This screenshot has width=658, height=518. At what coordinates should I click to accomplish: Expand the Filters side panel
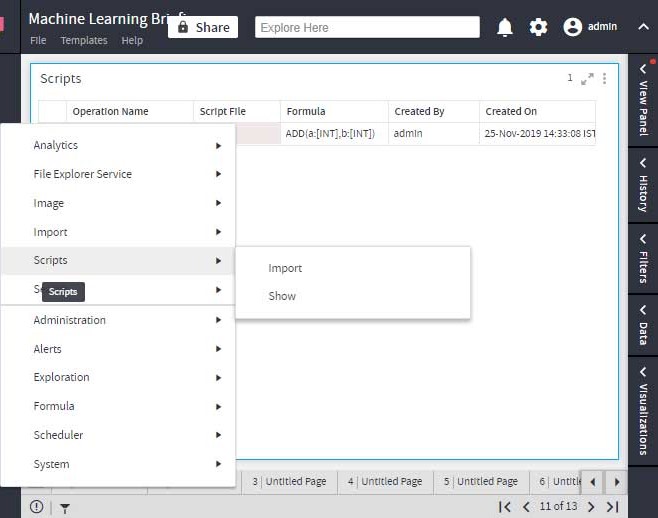click(643, 259)
